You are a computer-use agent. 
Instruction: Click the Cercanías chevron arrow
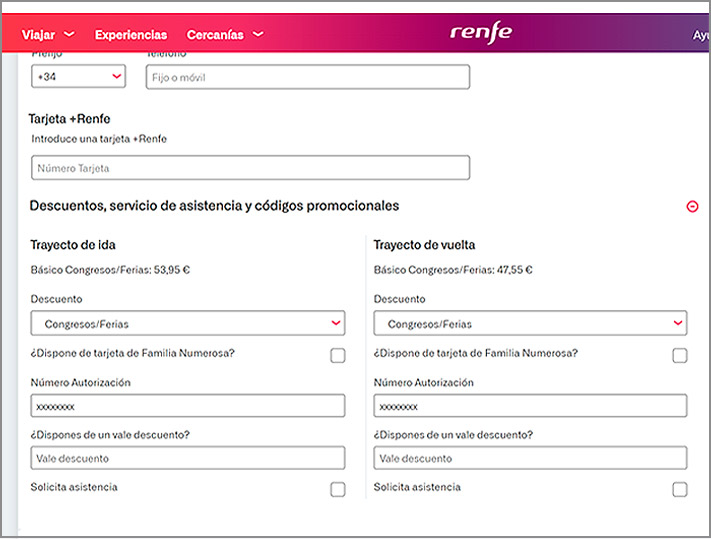click(x=258, y=34)
